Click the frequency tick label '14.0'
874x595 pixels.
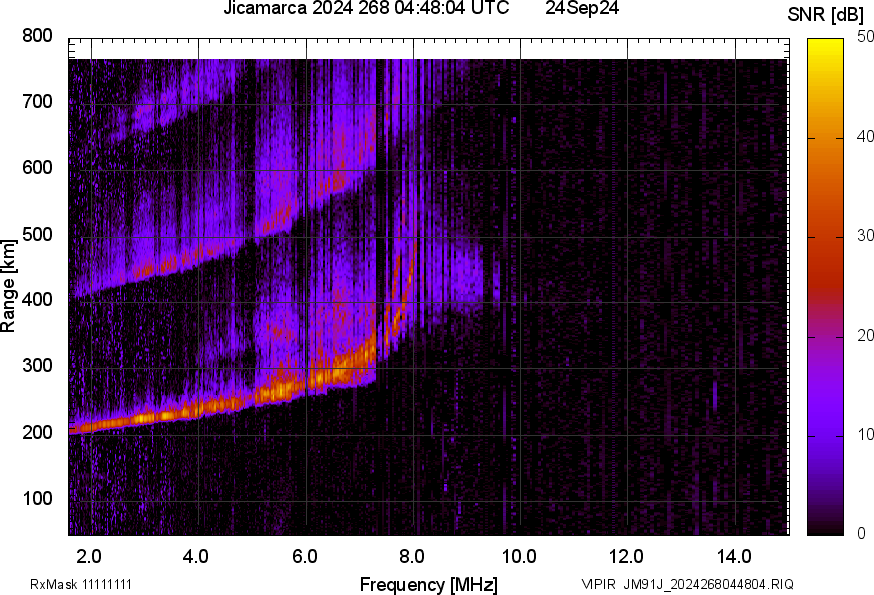734,557
